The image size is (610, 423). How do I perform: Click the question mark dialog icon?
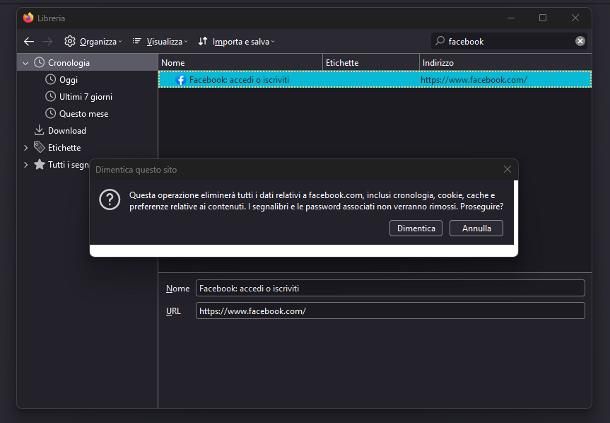[110, 200]
